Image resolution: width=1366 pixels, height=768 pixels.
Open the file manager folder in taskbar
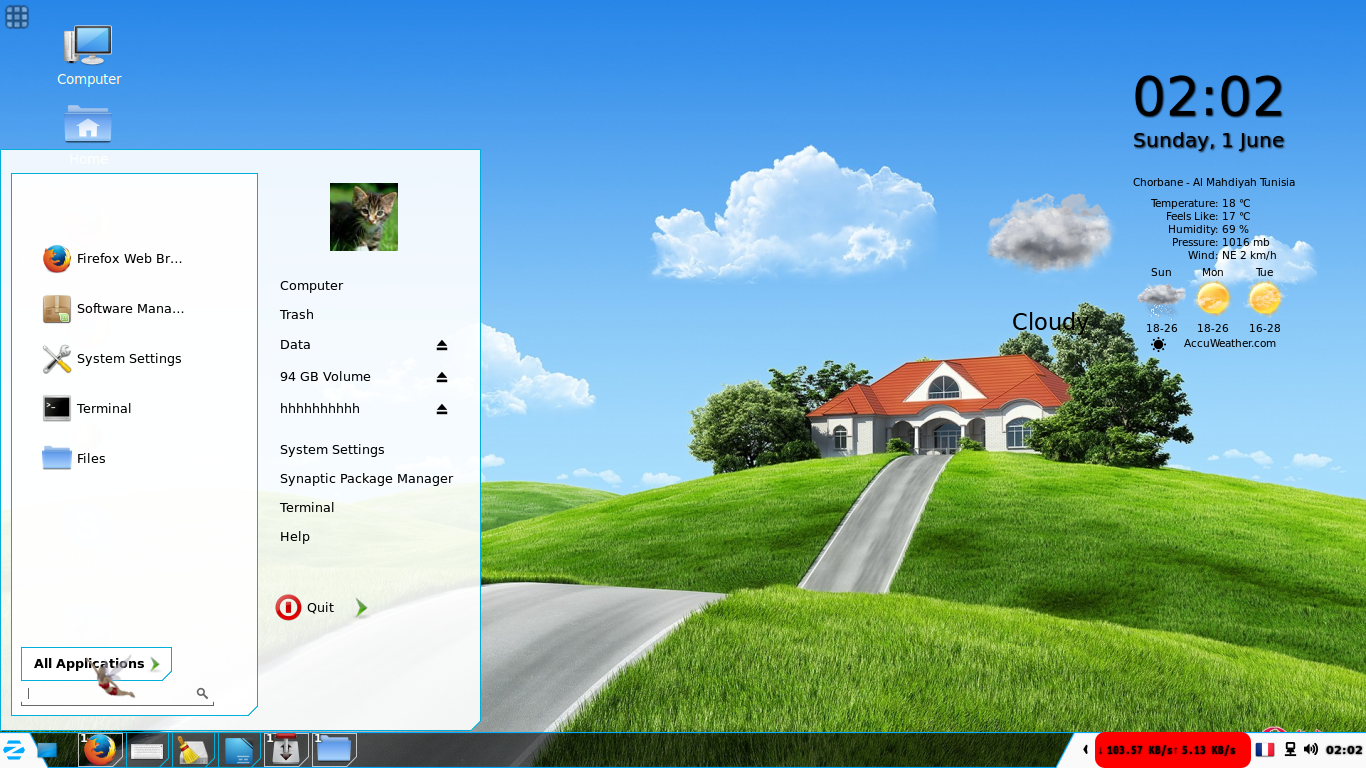(334, 749)
